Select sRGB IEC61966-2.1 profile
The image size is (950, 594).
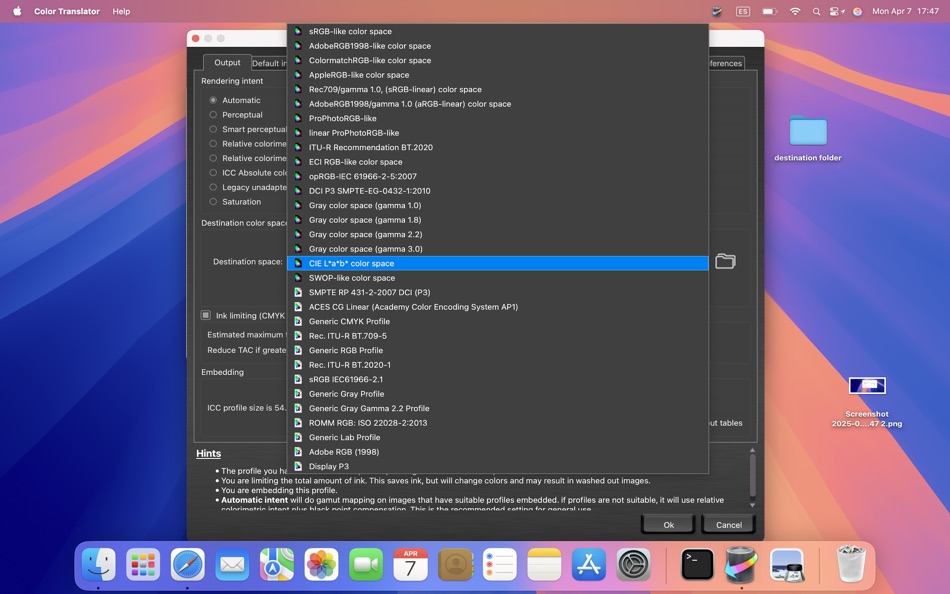497,379
